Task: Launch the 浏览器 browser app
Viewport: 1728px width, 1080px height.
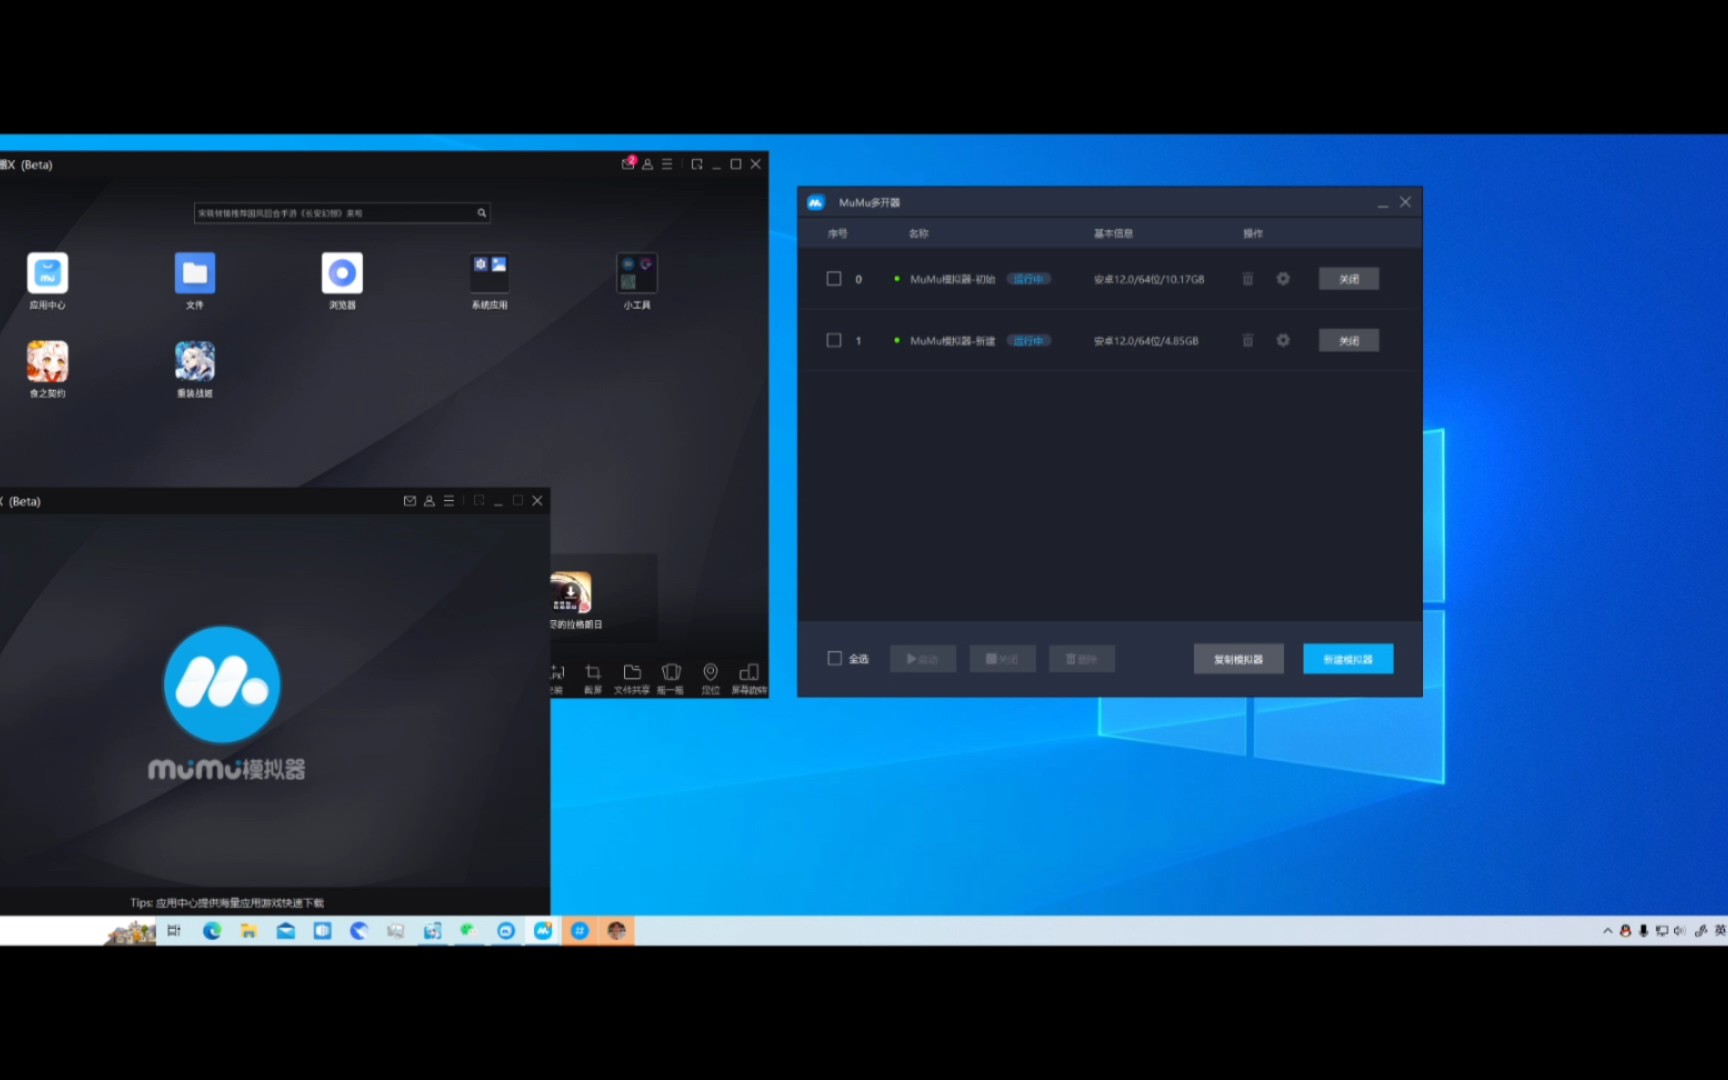Action: coord(342,273)
